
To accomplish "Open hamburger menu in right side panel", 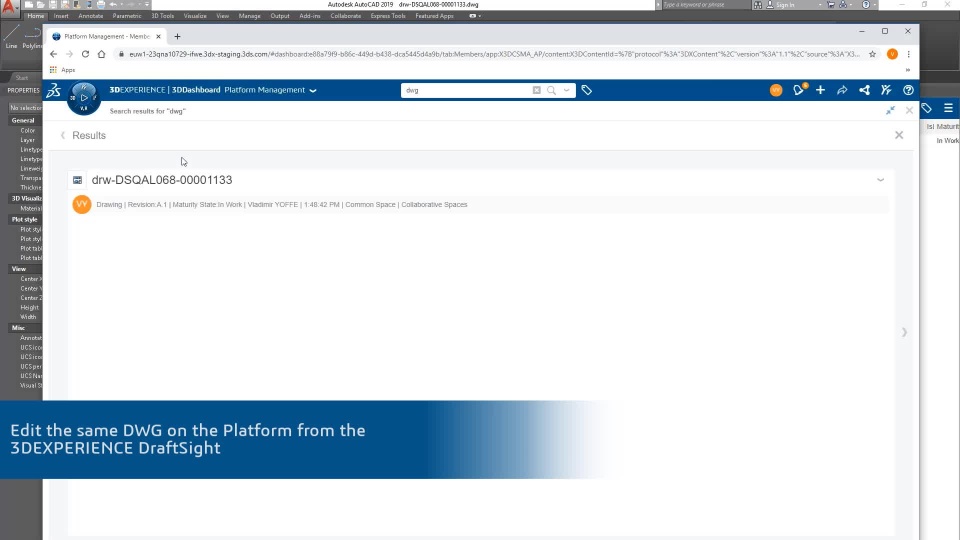I will [x=948, y=108].
